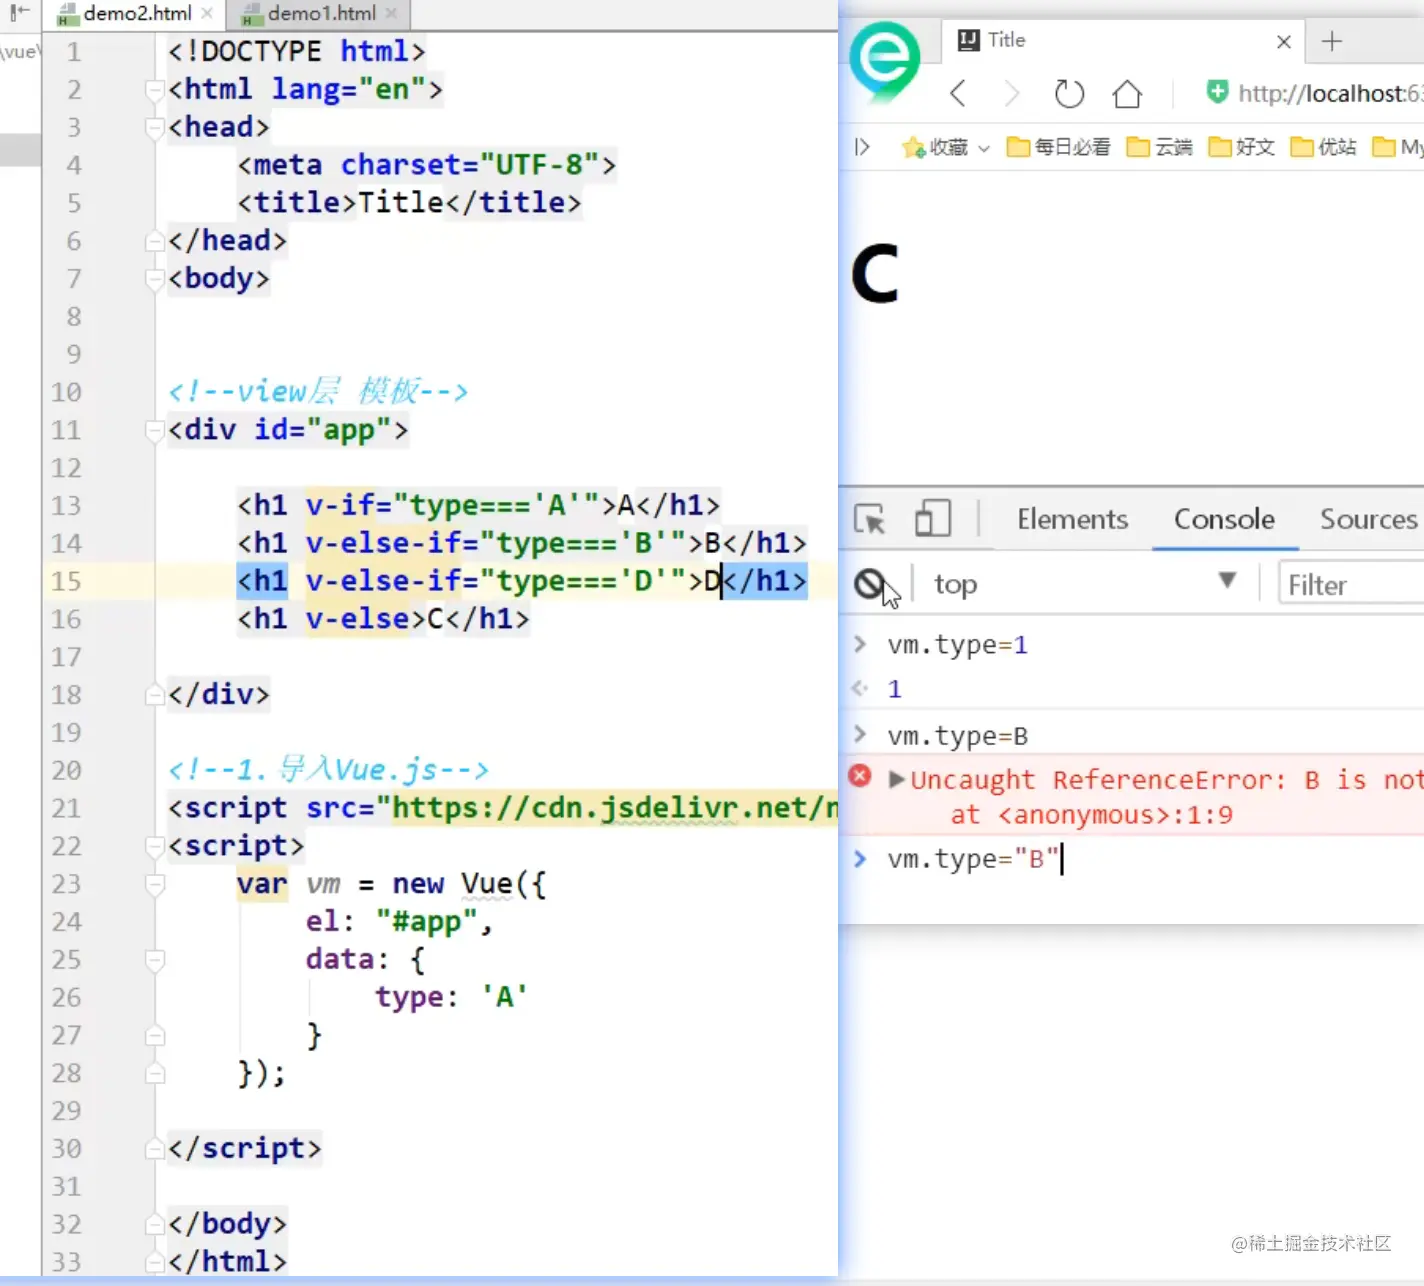Open the 优站 bookmark folder

click(1323, 147)
